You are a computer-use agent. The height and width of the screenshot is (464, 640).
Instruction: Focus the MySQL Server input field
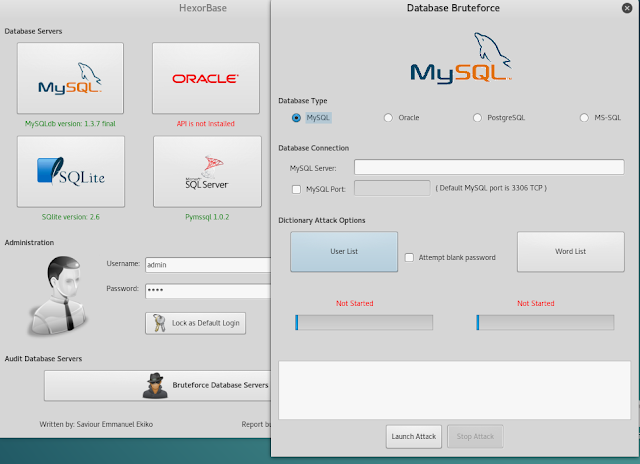pyautogui.click(x=489, y=167)
